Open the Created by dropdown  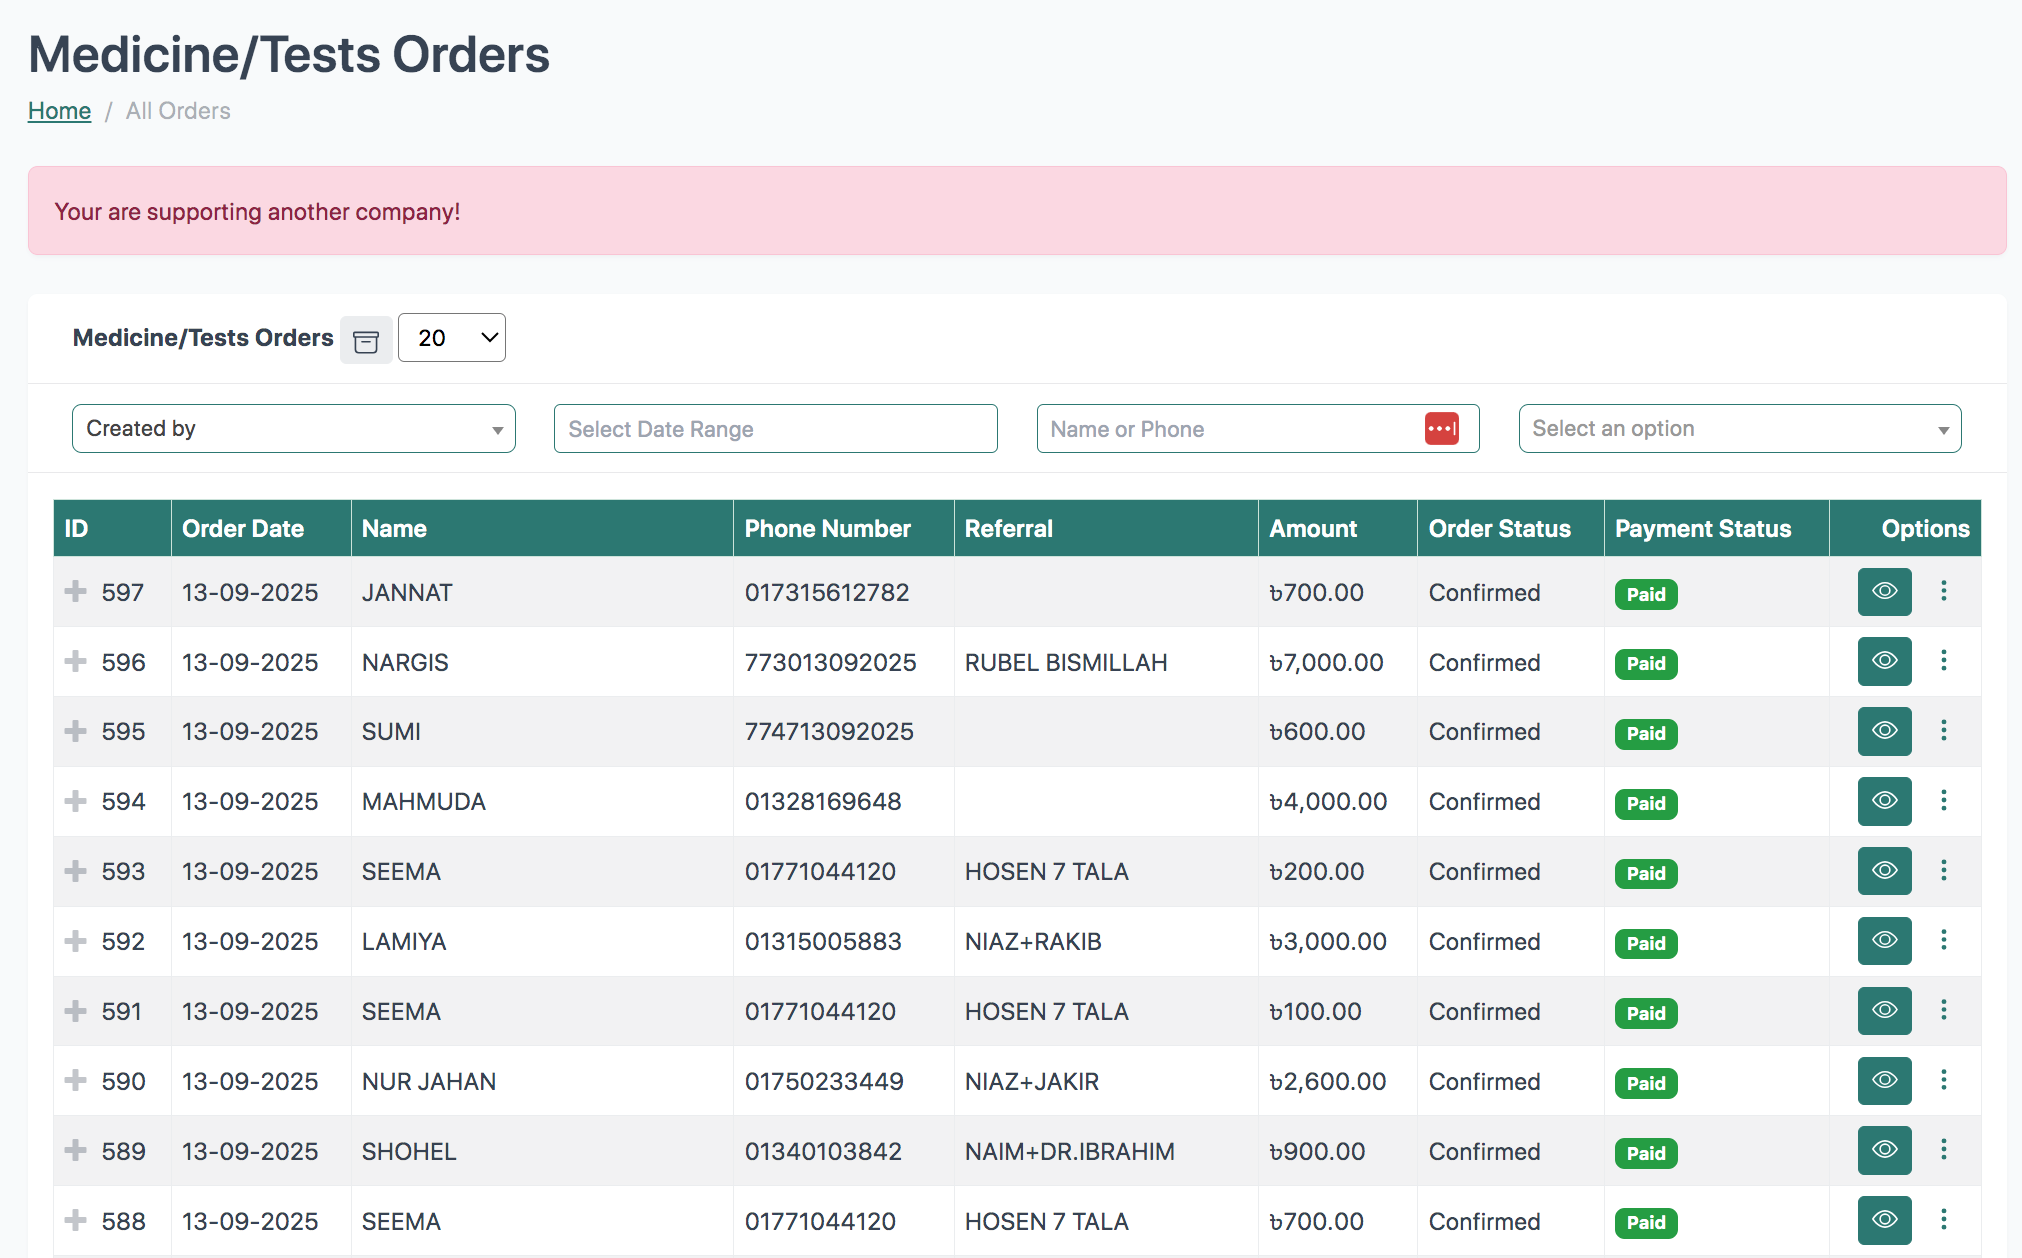(x=293, y=429)
